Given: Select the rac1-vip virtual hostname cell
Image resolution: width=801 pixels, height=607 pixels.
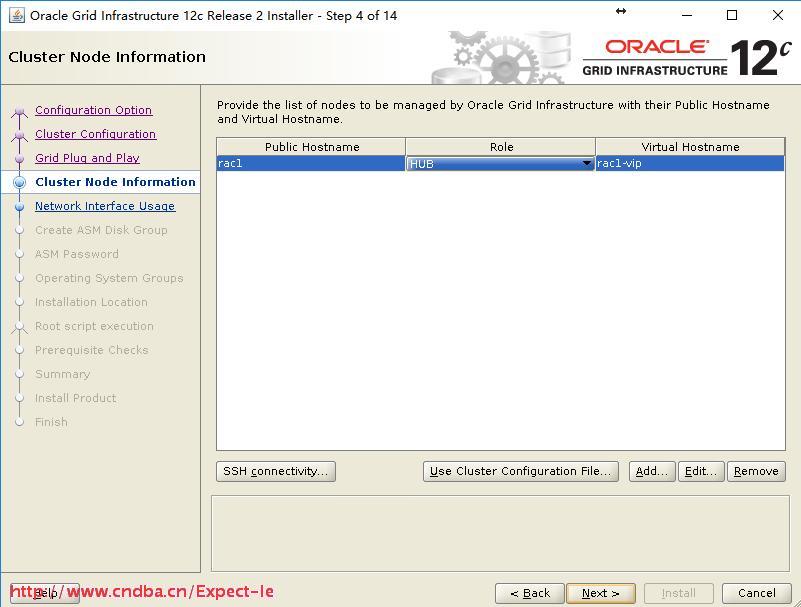Looking at the screenshot, I should coord(690,164).
